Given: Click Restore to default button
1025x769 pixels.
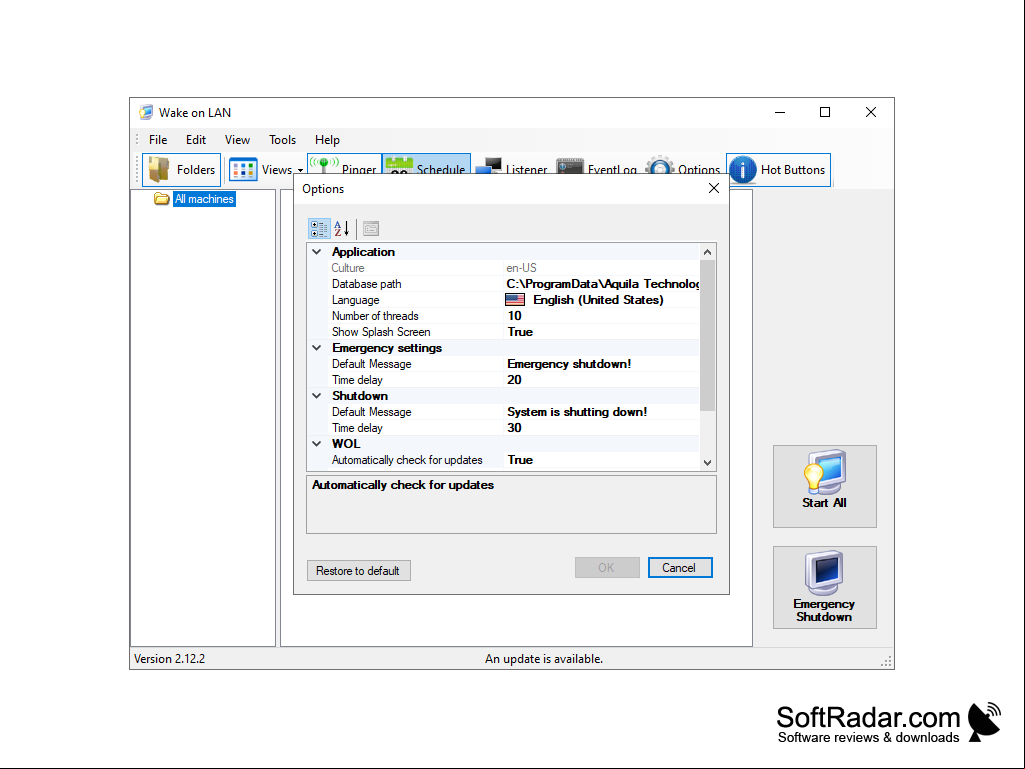Looking at the screenshot, I should 358,571.
